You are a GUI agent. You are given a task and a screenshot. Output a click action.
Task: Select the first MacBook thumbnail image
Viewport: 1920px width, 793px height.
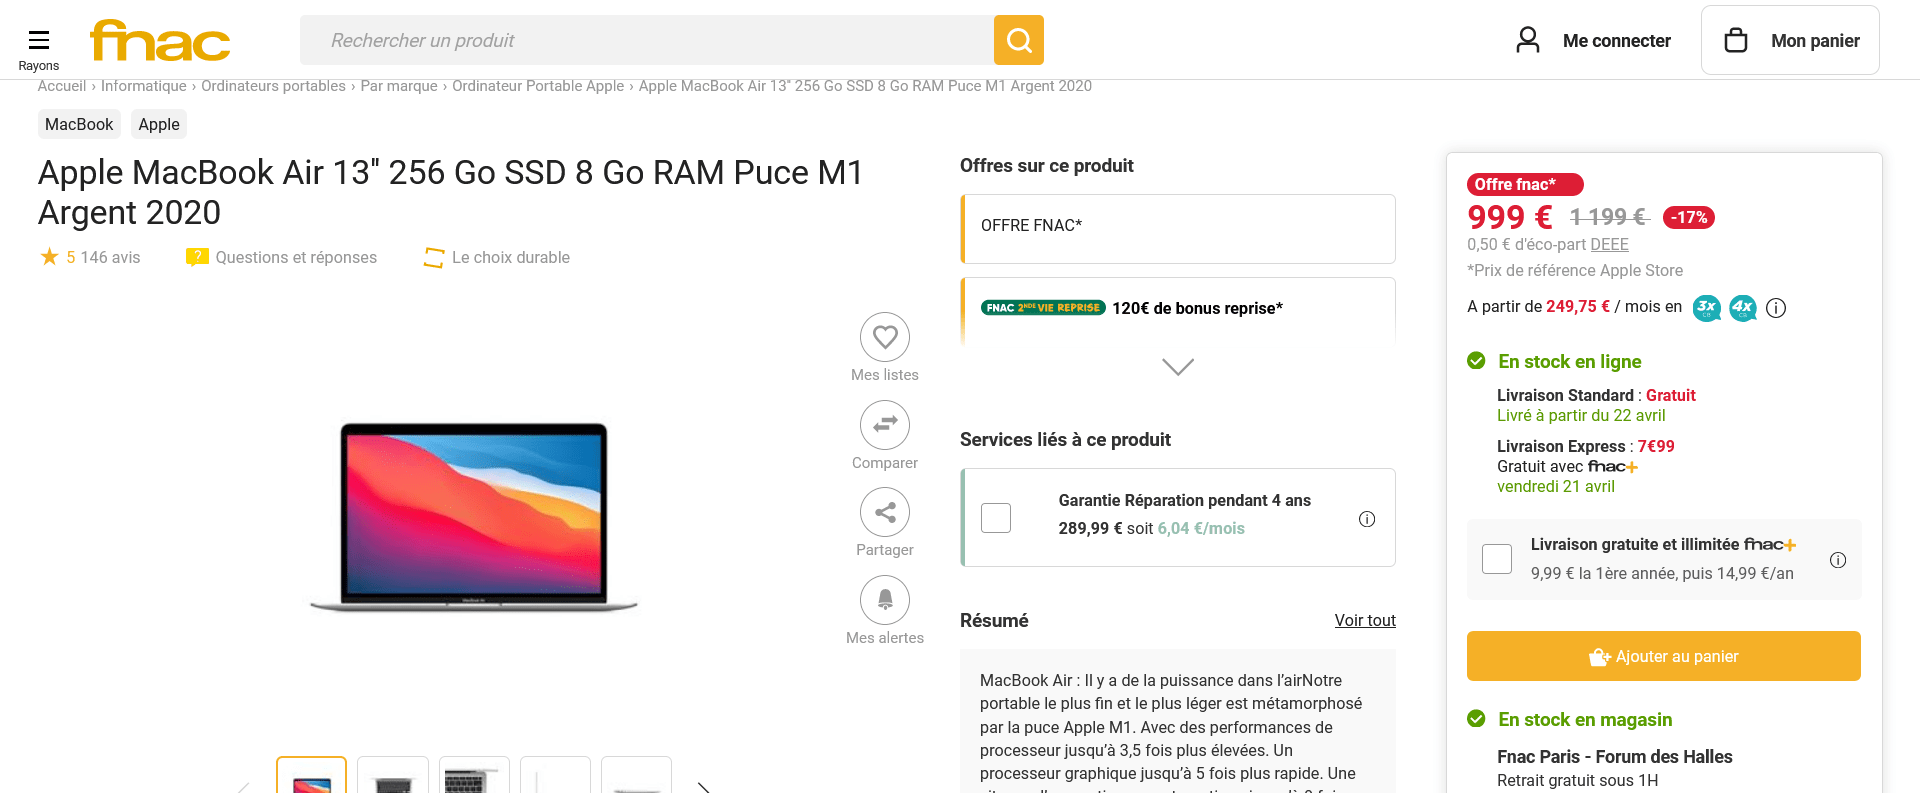[312, 777]
